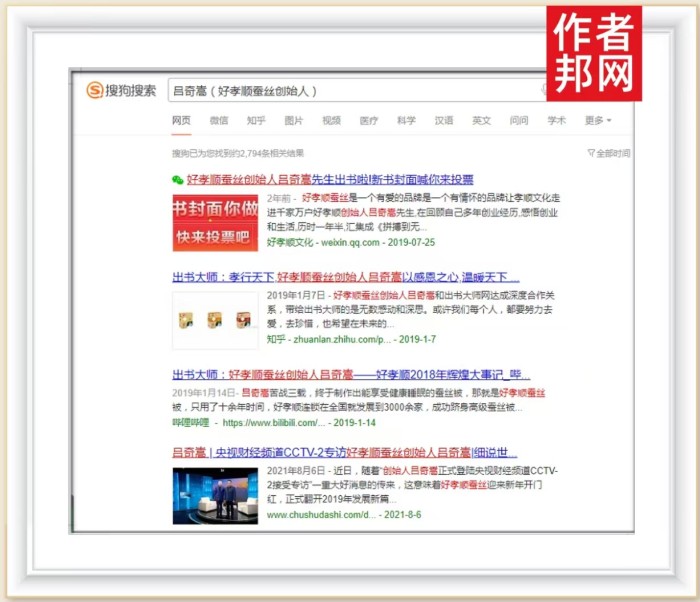This screenshot has height=602, width=700.
Task: Select the 图片 search tab
Action: click(x=293, y=121)
